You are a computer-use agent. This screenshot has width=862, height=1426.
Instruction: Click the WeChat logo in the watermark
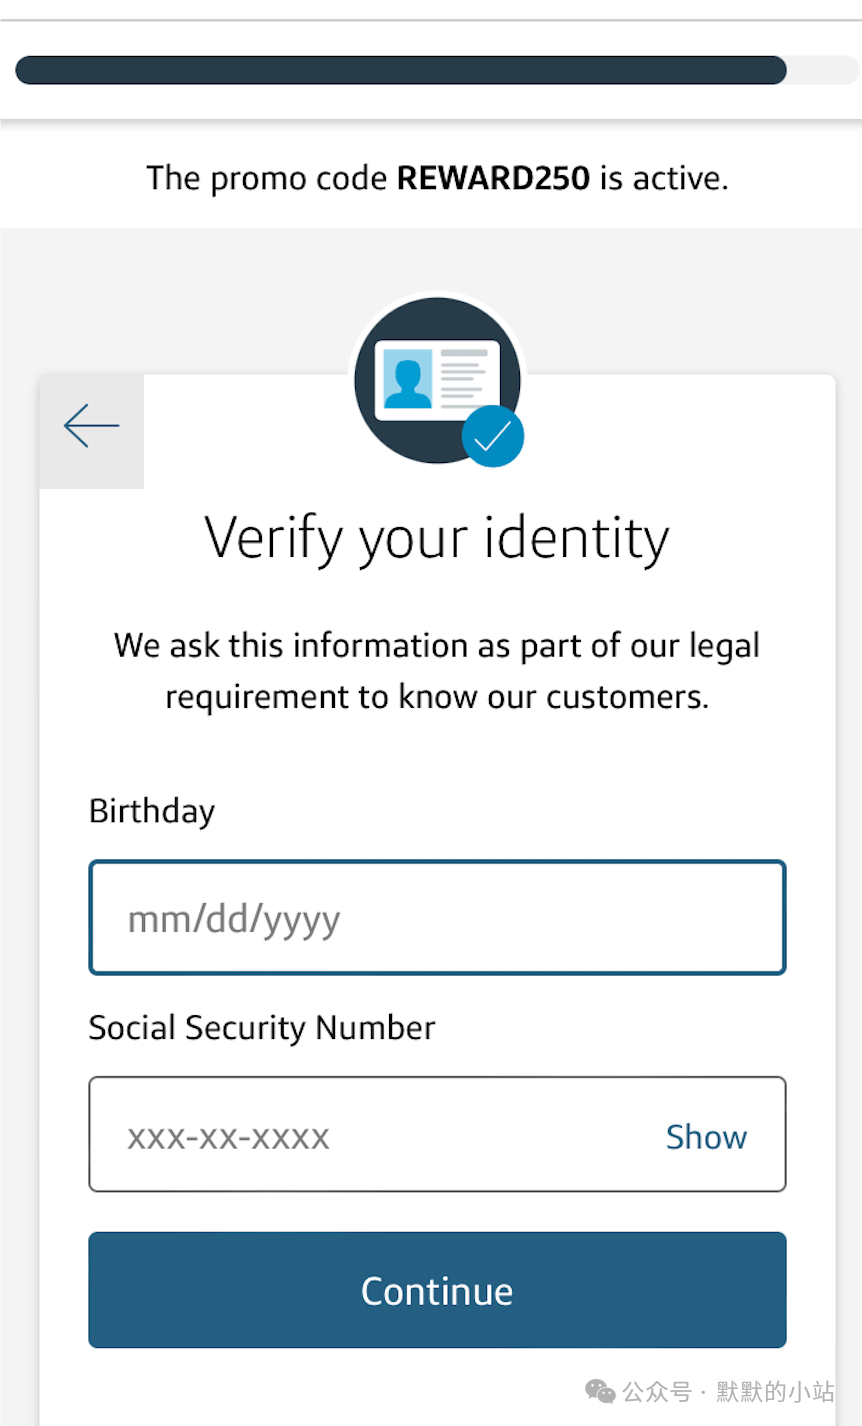point(600,1391)
